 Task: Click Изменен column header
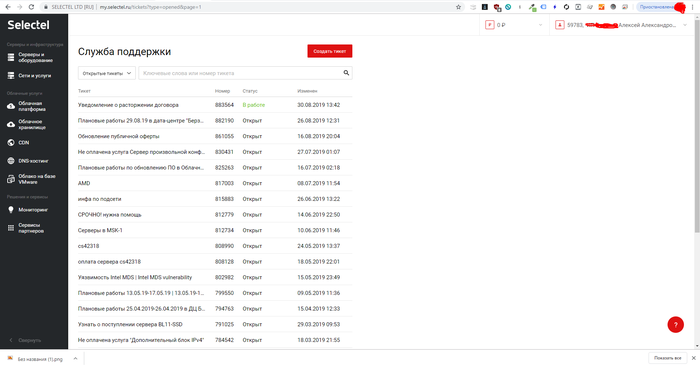(x=307, y=91)
